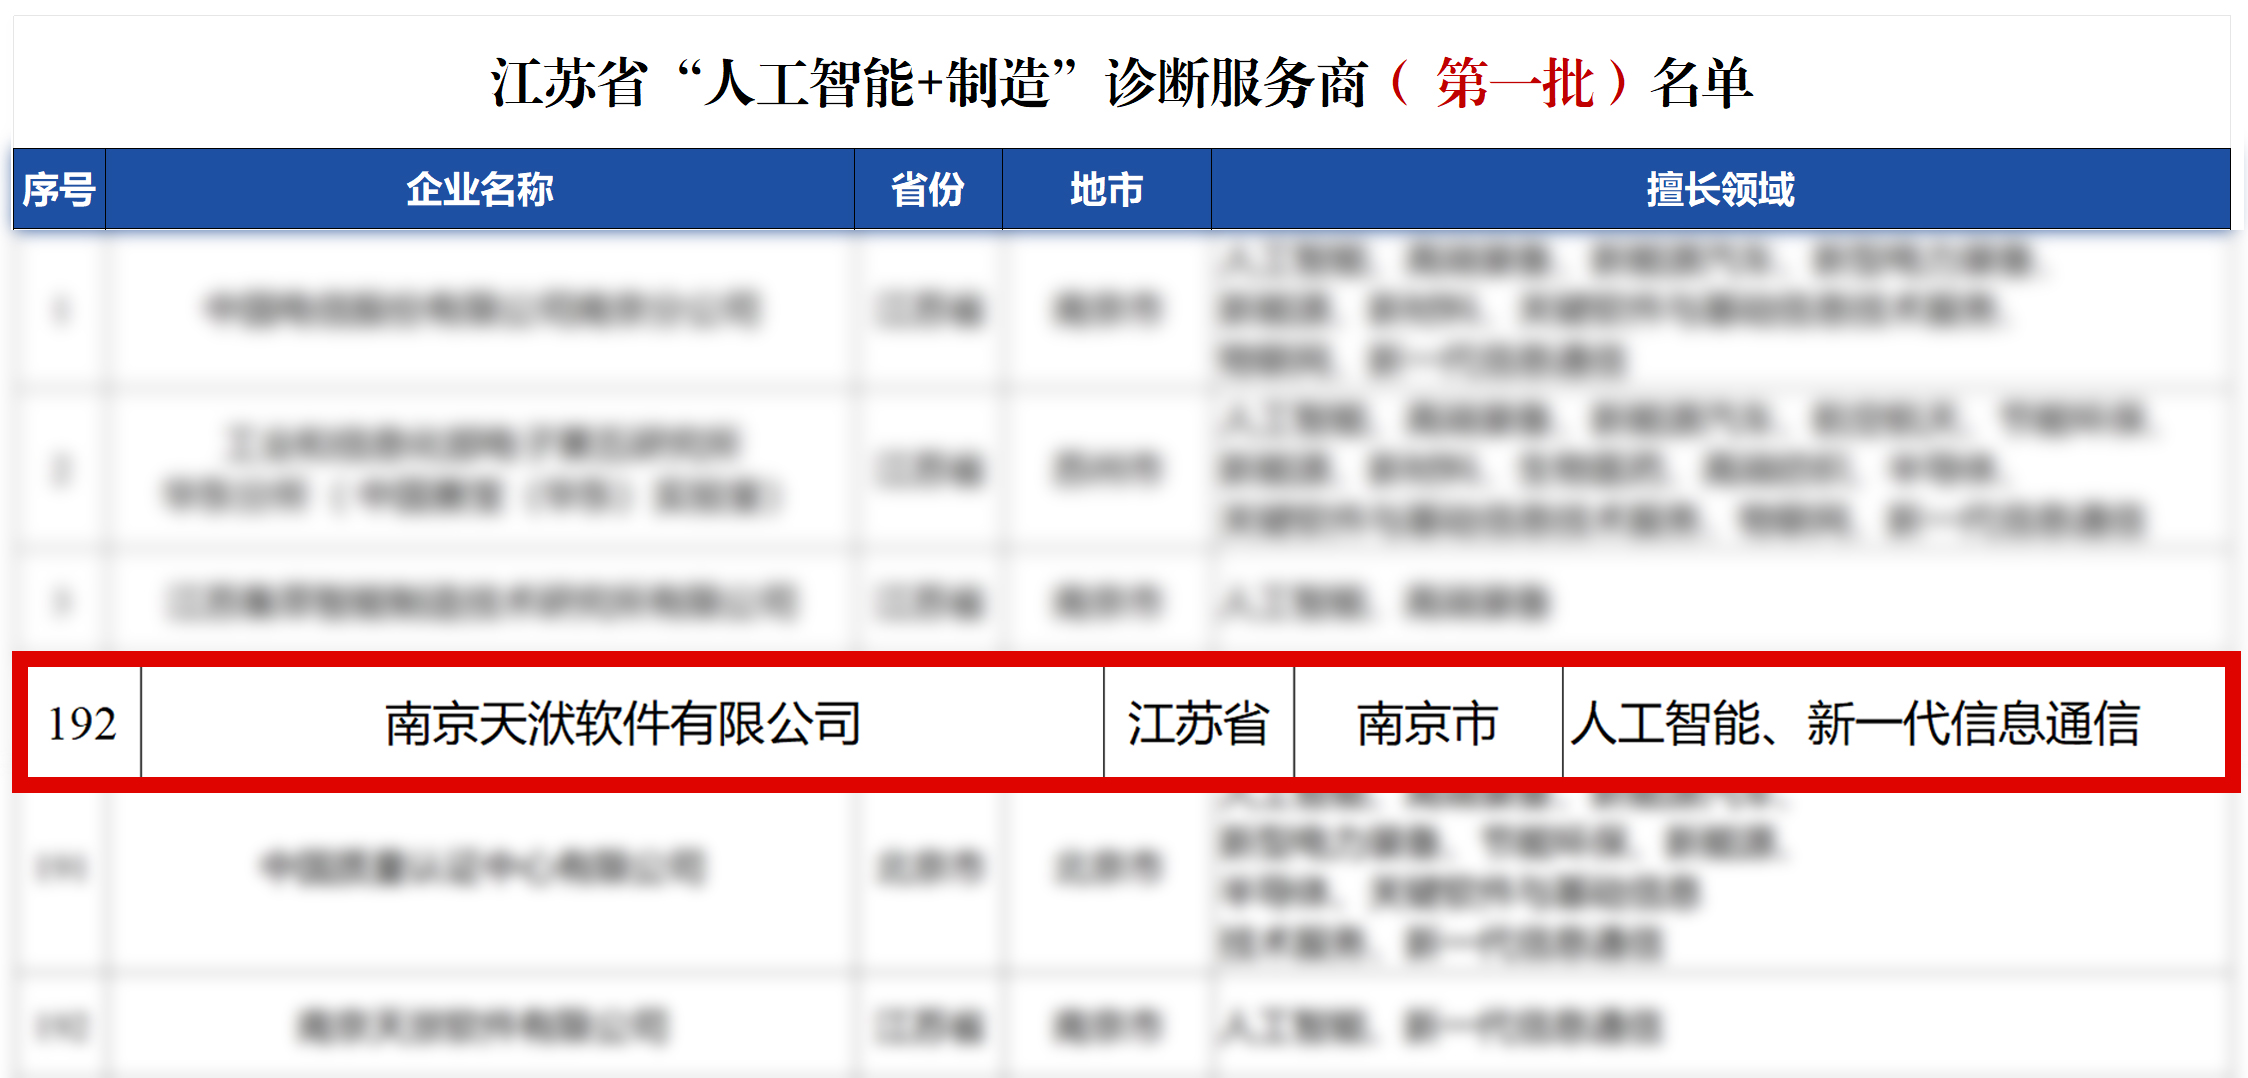Click the 序号 column header
This screenshot has height=1078, width=2248.
click(59, 189)
